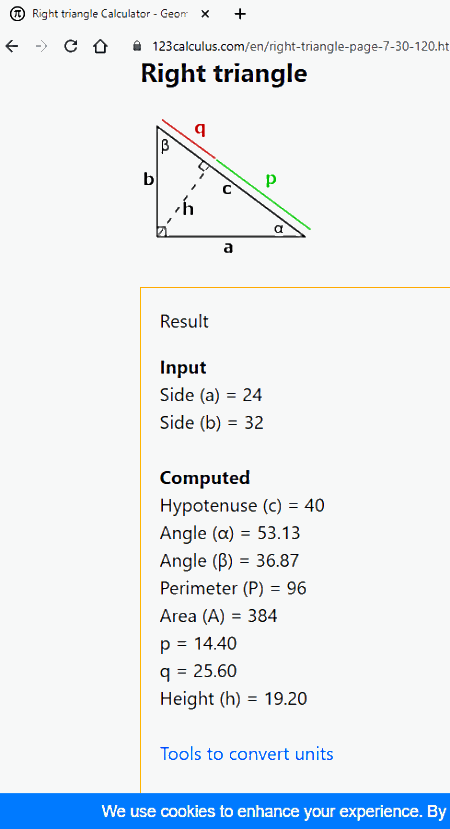Image resolution: width=450 pixels, height=829 pixels.
Task: Open the Tools to convert units link
Action: [246, 753]
